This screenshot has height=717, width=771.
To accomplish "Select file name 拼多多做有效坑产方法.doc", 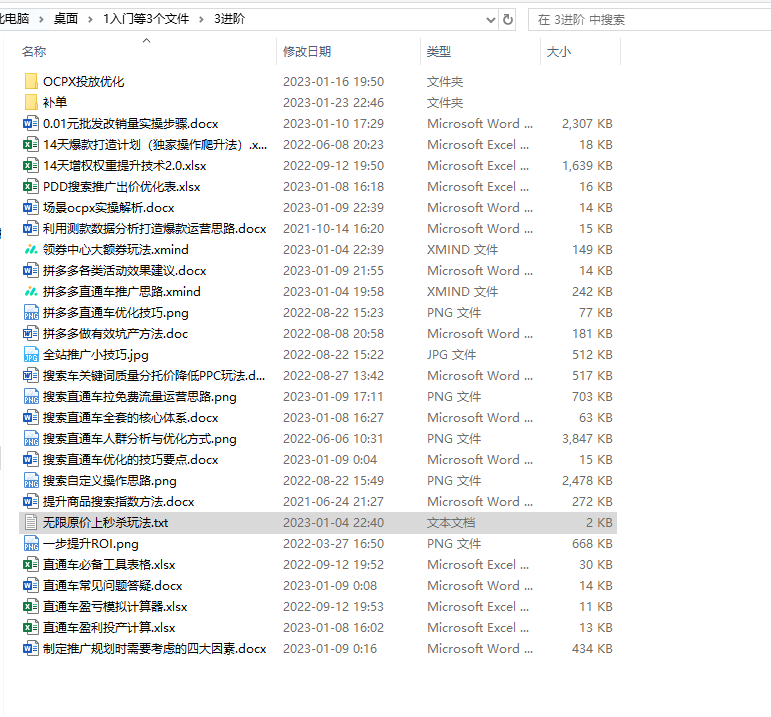I will tap(115, 333).
